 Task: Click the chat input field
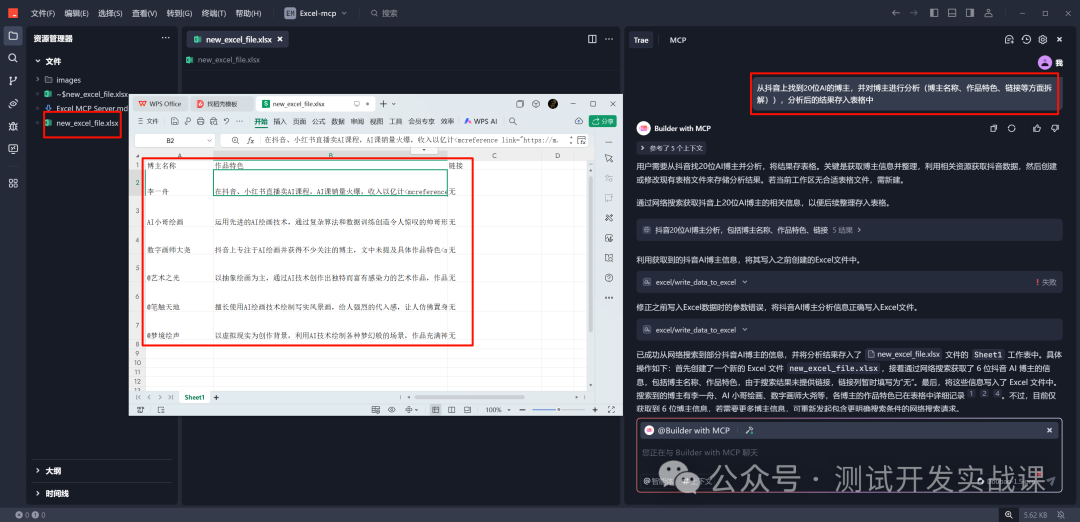[x=849, y=453]
